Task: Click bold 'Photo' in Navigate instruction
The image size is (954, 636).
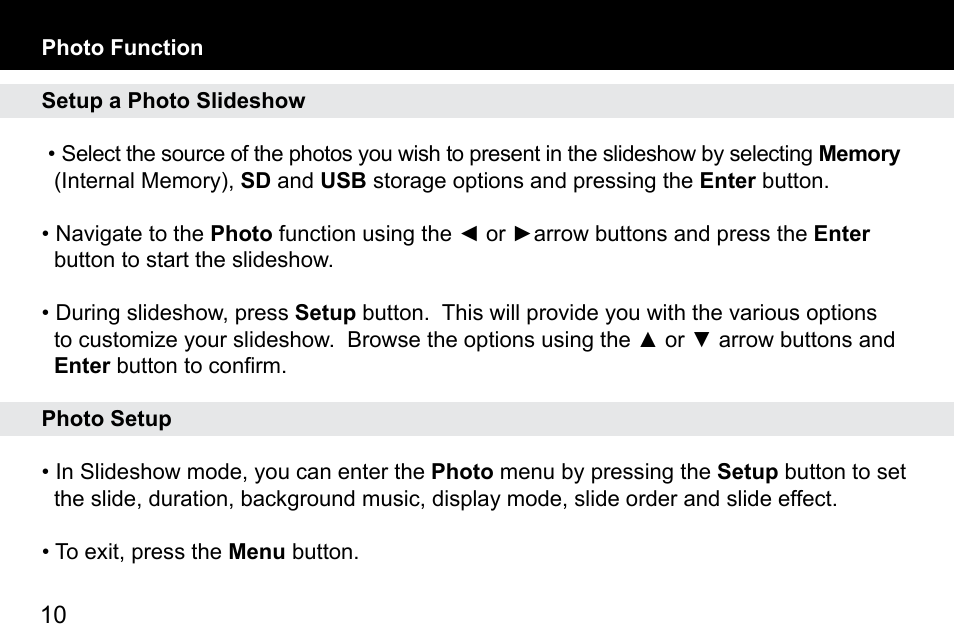Action: (242, 234)
